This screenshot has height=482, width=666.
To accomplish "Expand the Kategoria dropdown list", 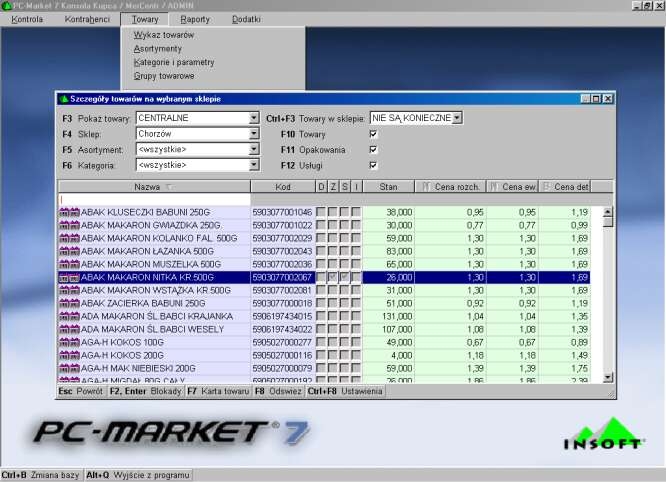I will [x=254, y=165].
